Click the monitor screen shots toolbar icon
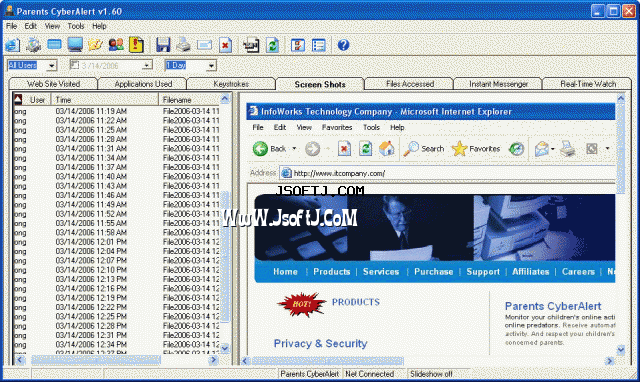The image size is (640, 382). point(75,44)
